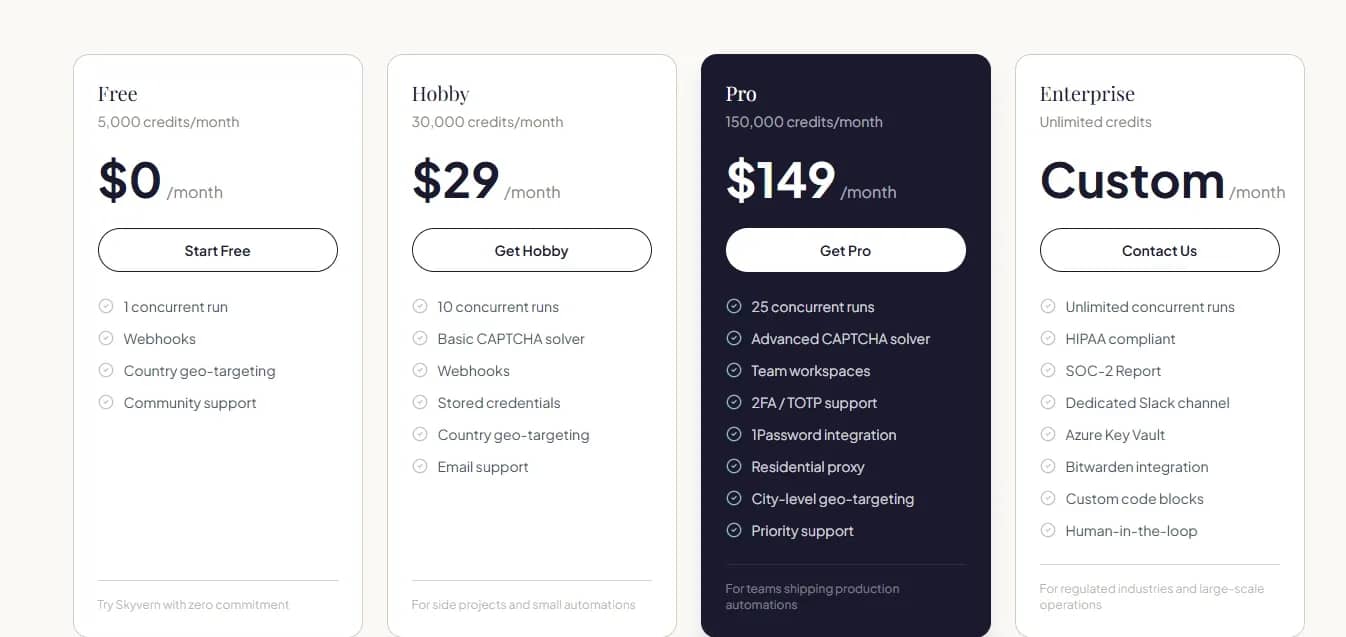
Task: Open the Contact Us button
Action: point(1160,250)
